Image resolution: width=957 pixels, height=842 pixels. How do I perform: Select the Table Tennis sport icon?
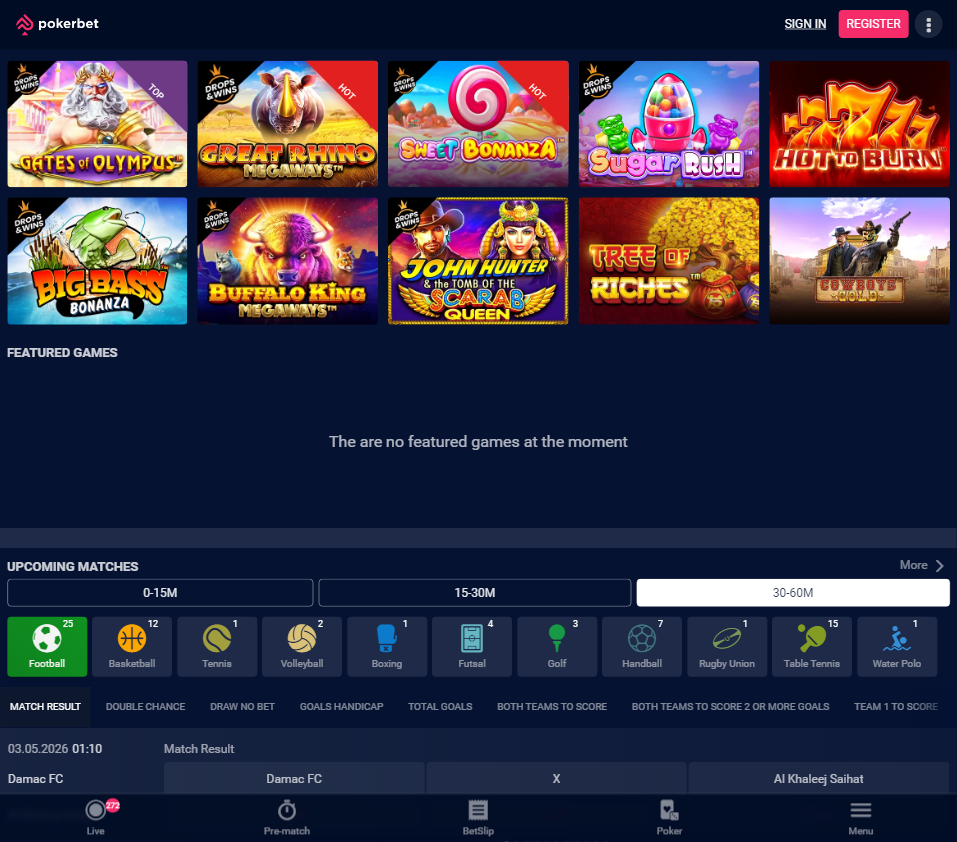click(812, 647)
